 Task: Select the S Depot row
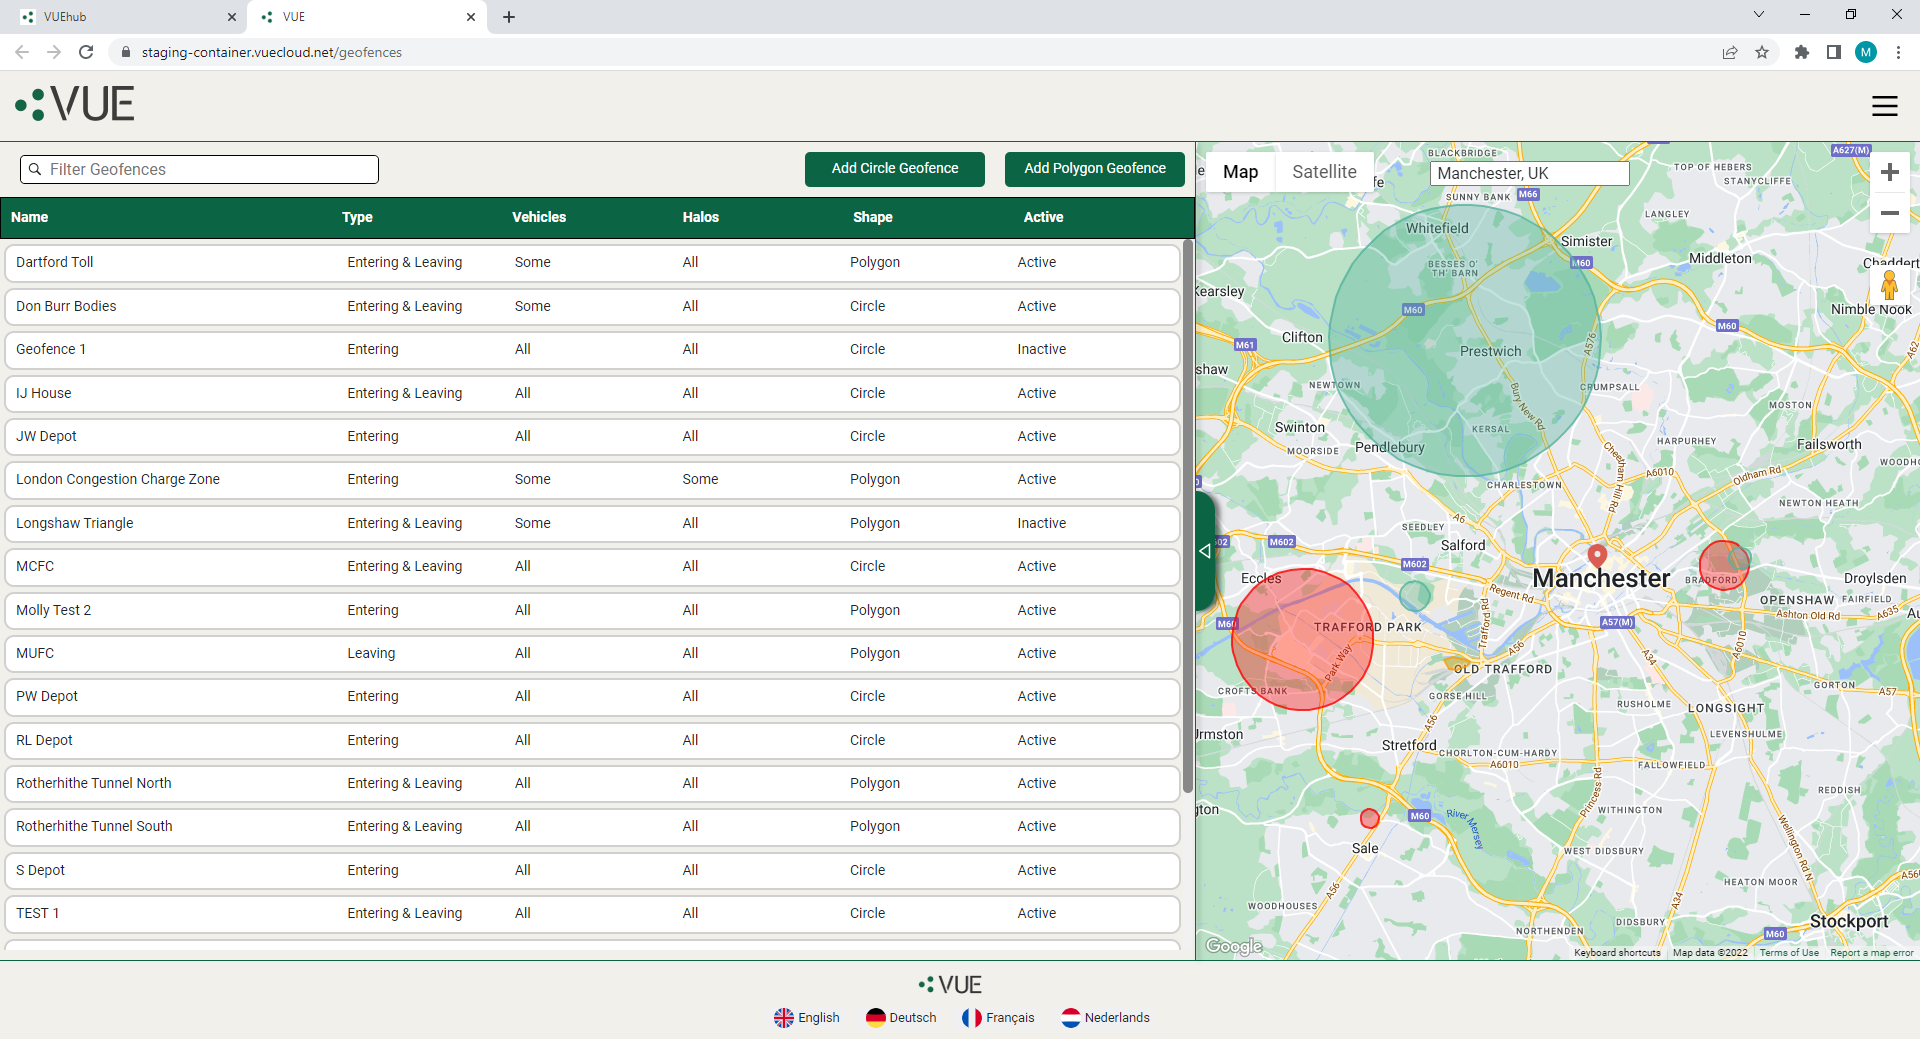tap(592, 871)
